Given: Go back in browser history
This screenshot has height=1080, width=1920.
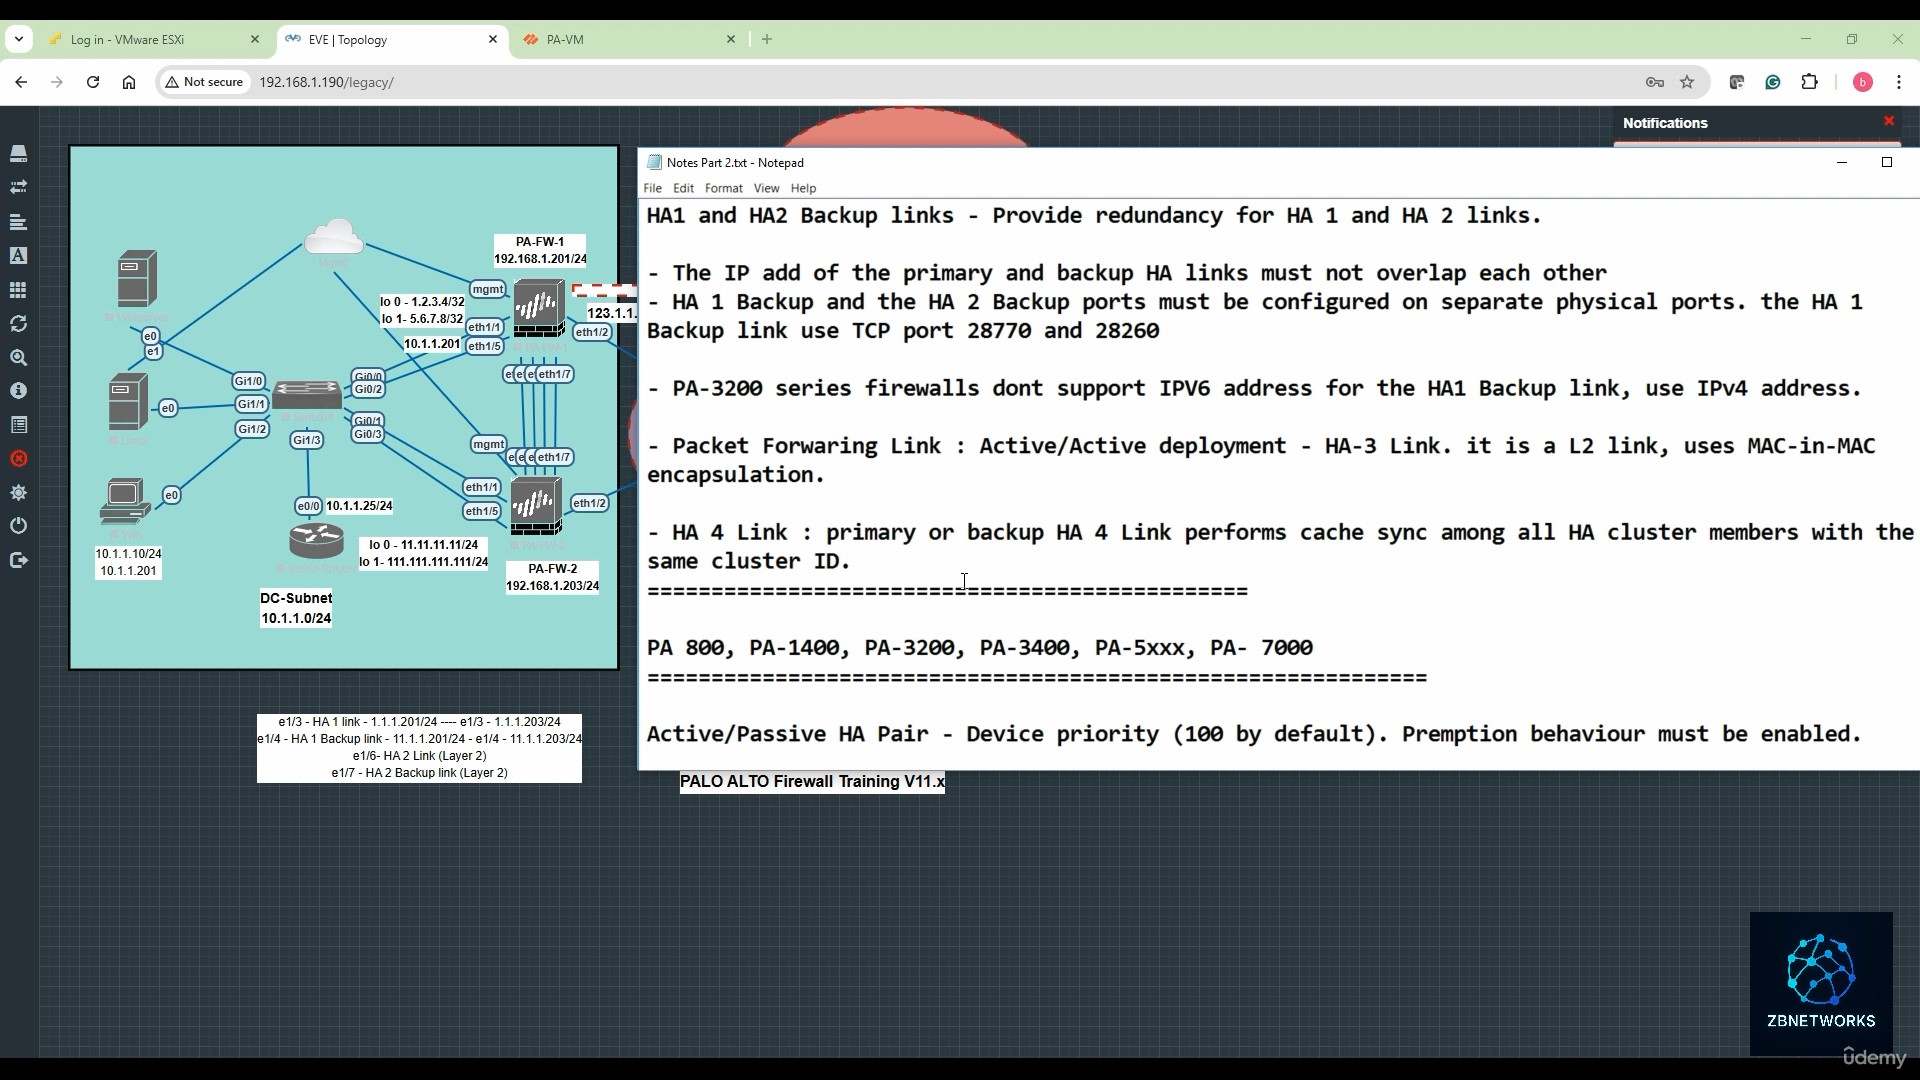Looking at the screenshot, I should point(21,82).
